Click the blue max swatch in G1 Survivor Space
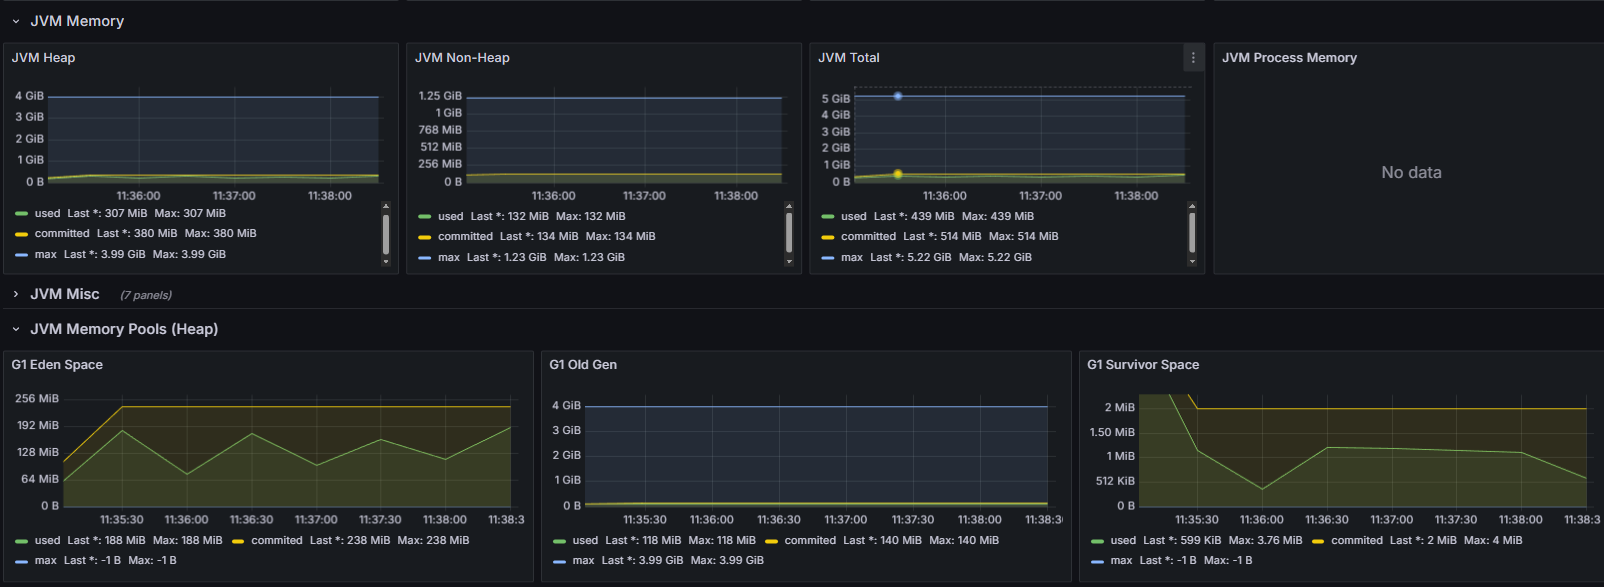This screenshot has width=1604, height=587. tap(1098, 561)
